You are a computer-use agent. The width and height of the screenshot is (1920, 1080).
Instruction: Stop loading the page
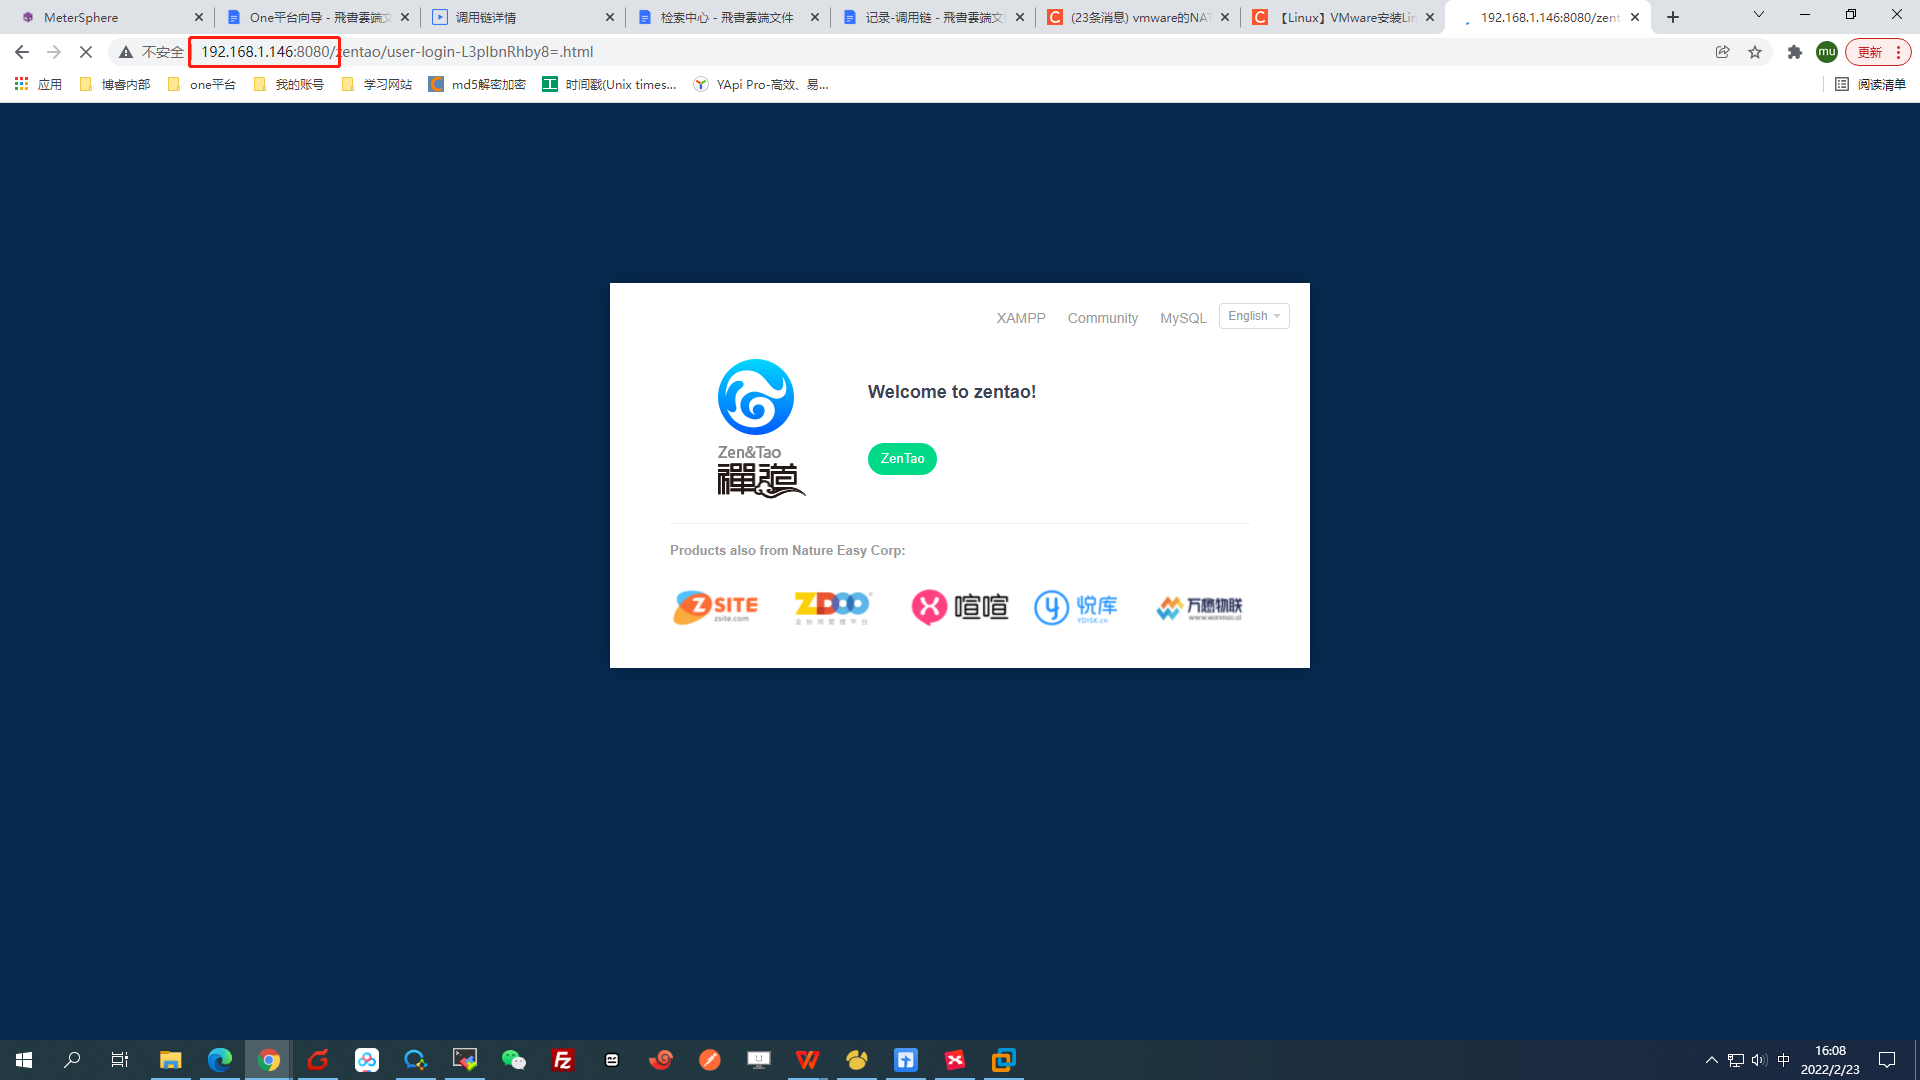[x=86, y=52]
